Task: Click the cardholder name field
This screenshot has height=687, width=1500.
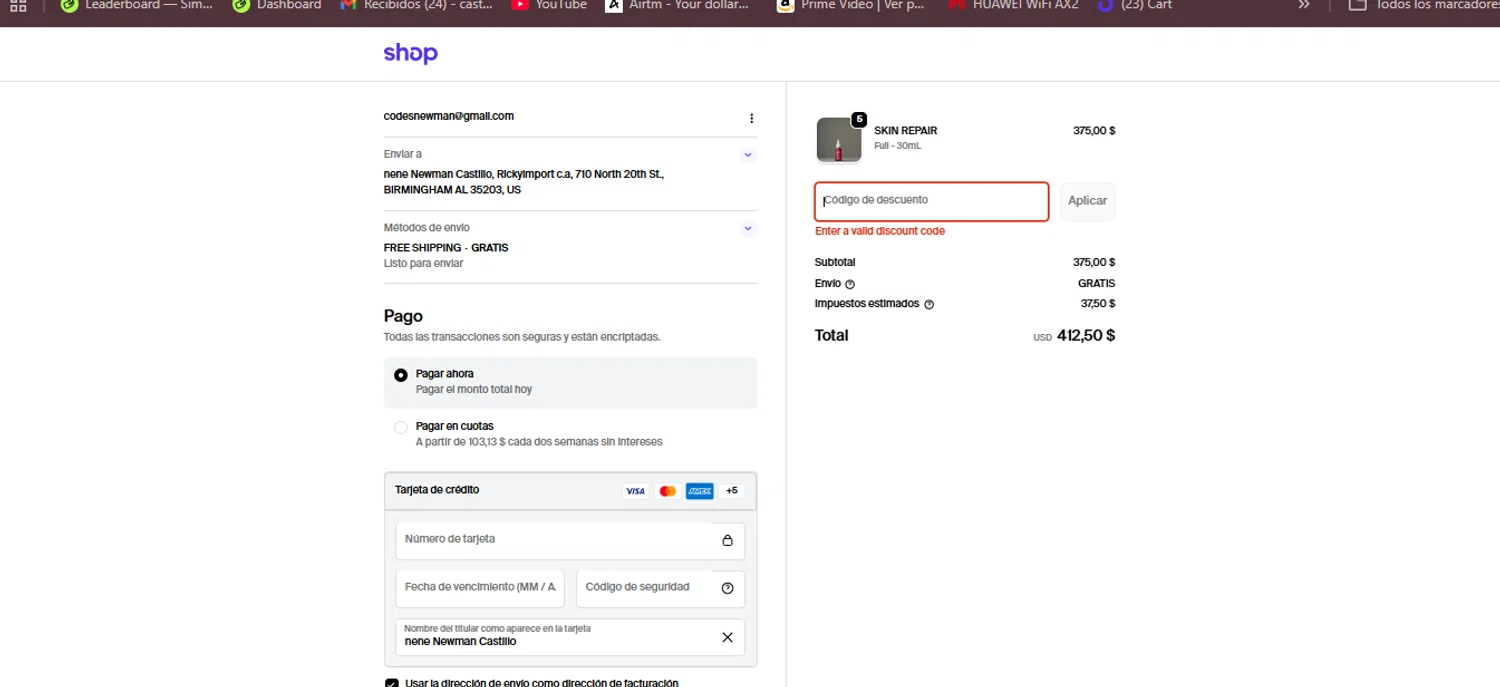Action: (570, 637)
